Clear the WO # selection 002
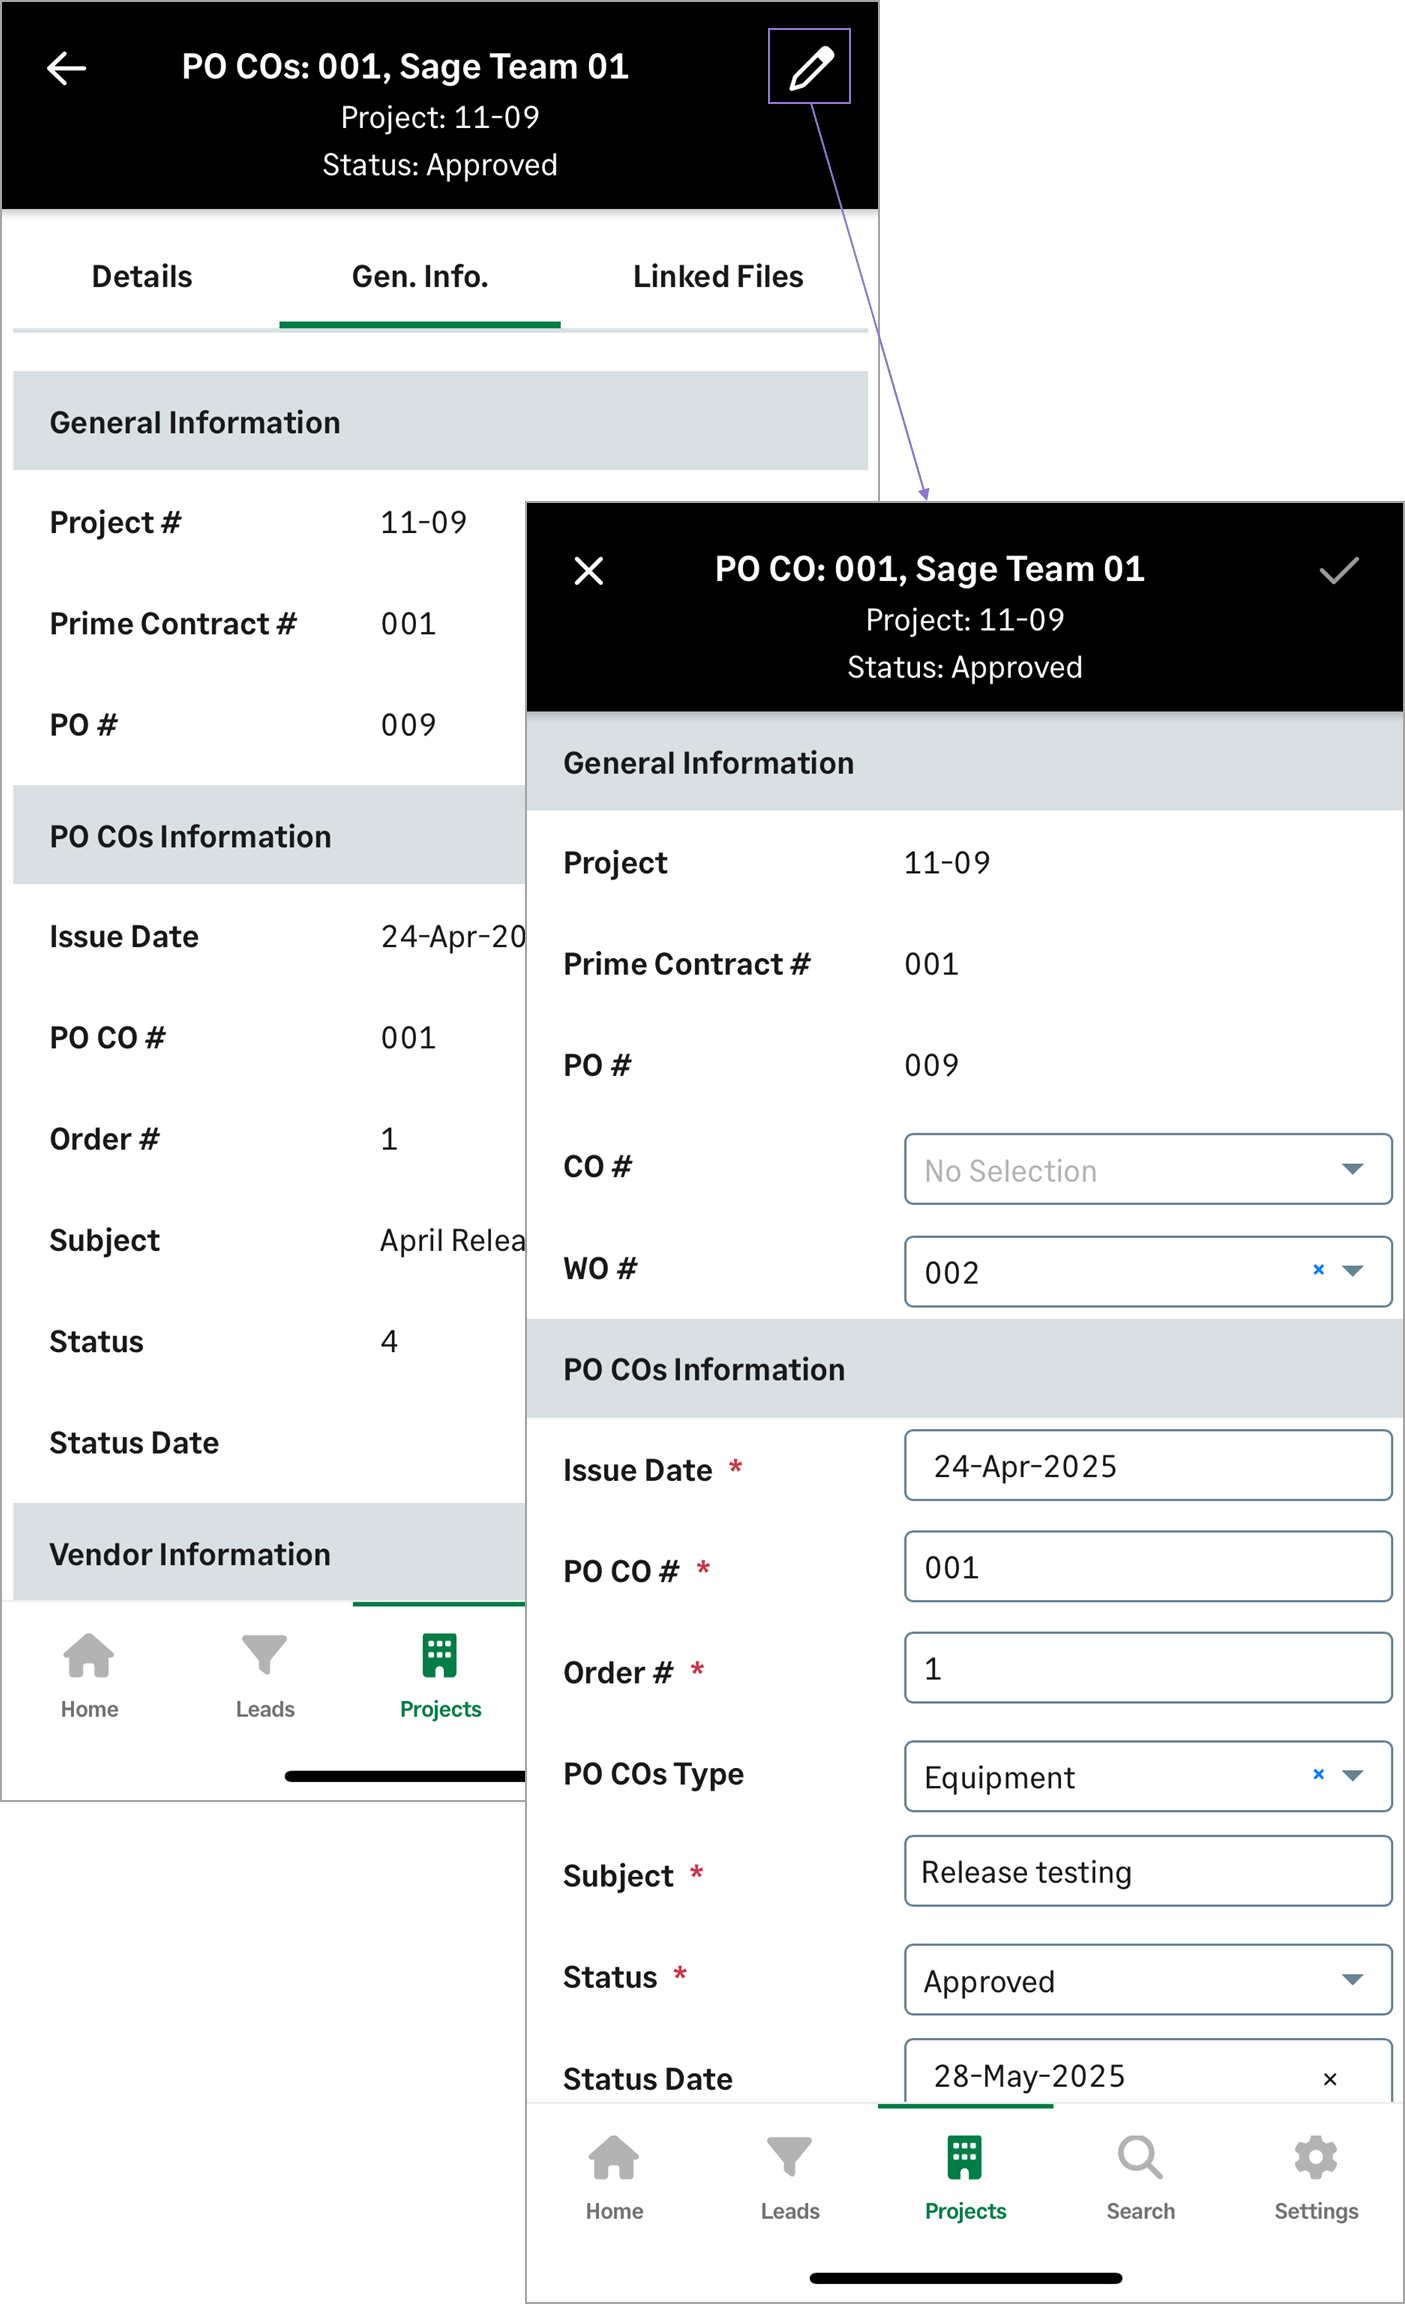 tap(1318, 1270)
